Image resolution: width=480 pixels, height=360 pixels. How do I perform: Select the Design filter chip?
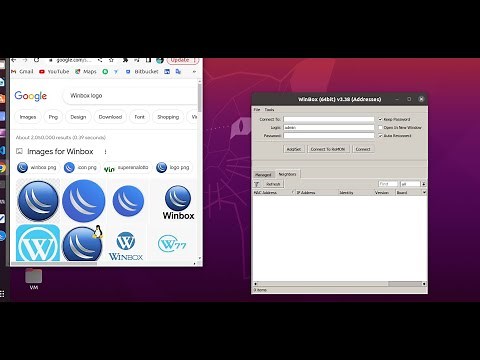point(78,117)
